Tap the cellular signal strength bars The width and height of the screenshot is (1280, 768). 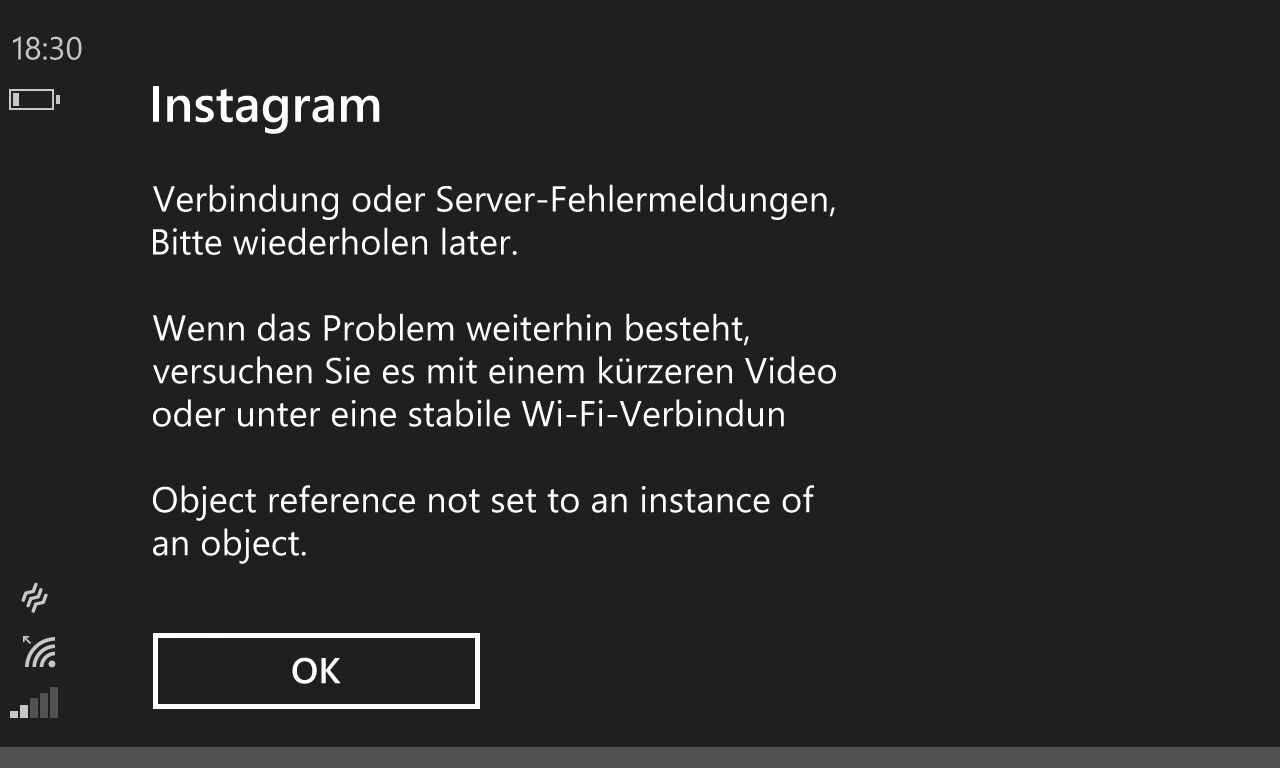(34, 702)
